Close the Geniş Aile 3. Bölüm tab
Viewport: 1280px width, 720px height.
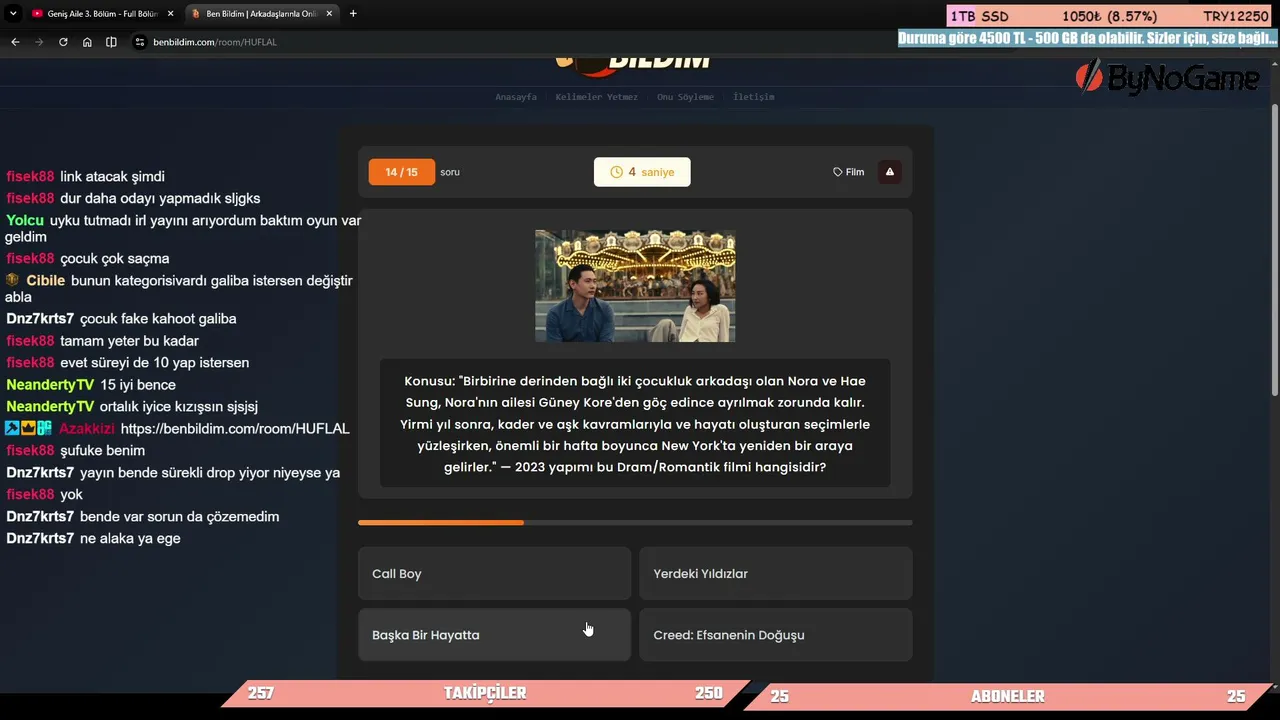170,14
